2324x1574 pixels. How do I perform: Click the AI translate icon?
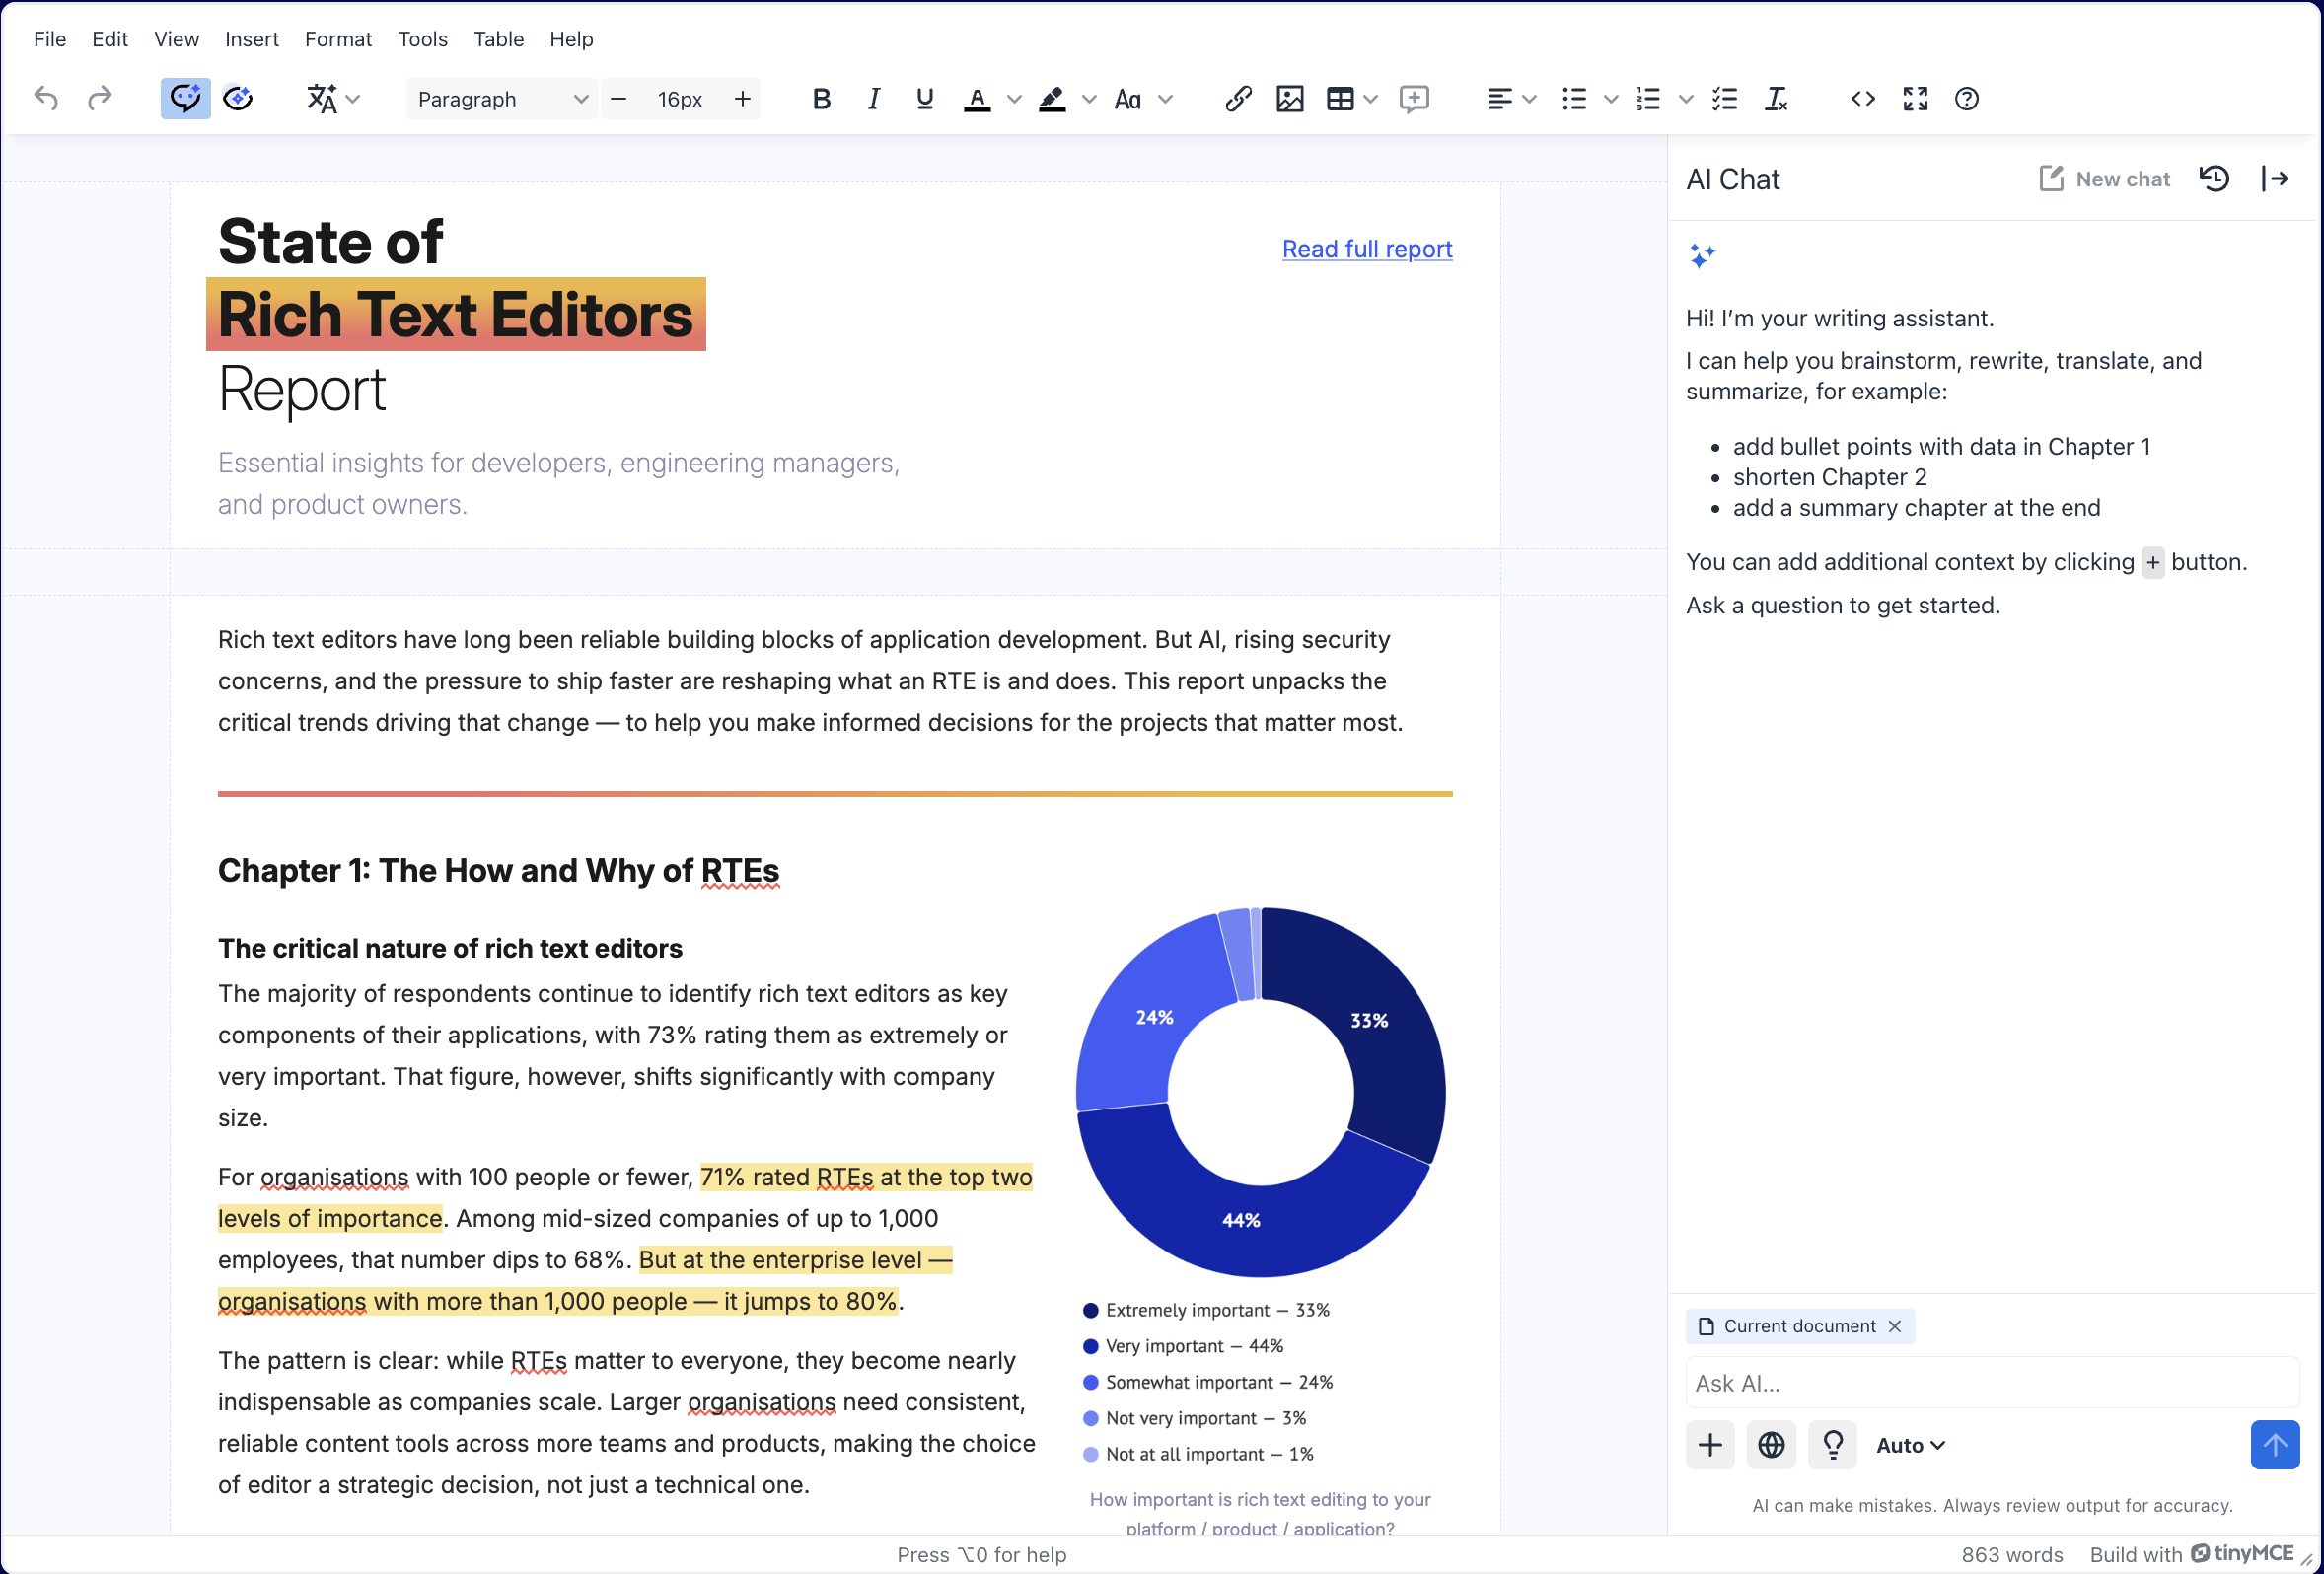[x=321, y=98]
